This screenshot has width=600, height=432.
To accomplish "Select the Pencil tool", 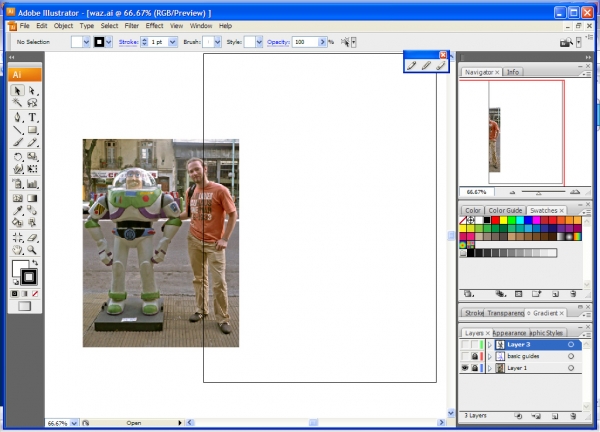I will pyautogui.click(x=32, y=142).
